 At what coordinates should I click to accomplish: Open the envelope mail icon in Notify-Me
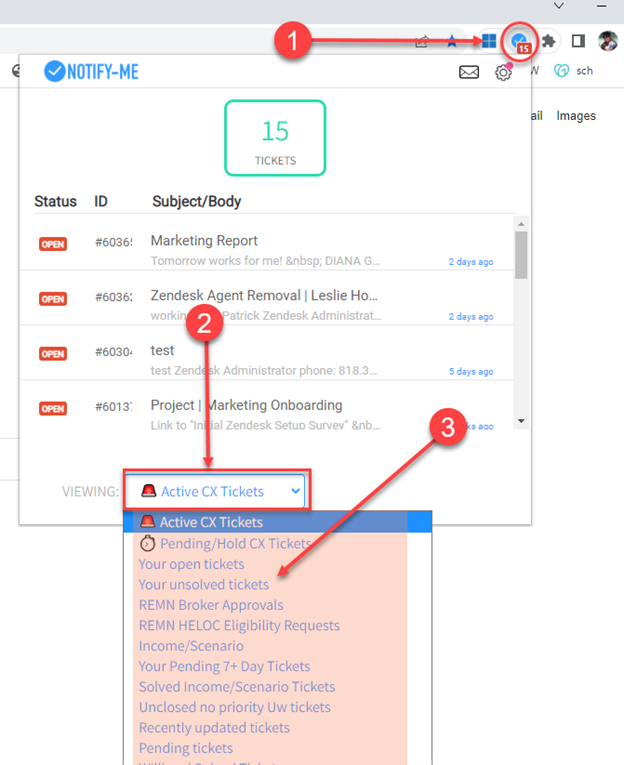[x=469, y=72]
